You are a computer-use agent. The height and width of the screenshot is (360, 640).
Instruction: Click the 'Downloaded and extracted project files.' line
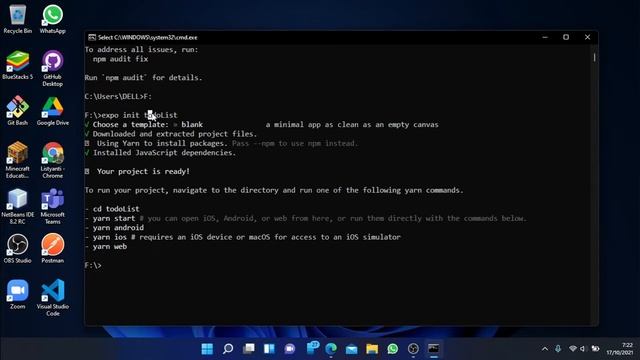point(175,134)
